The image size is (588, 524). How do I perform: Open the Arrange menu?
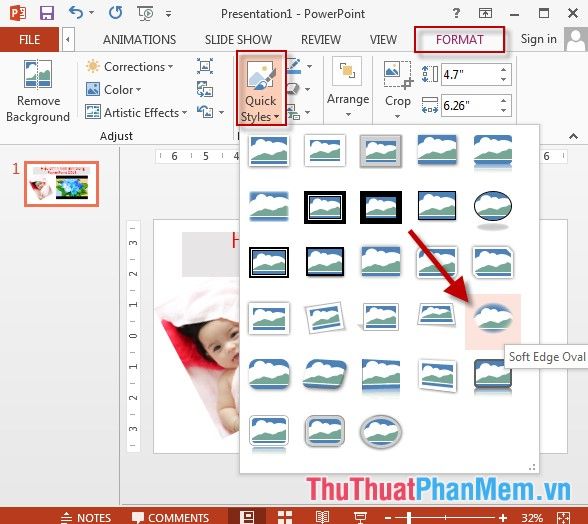[348, 88]
